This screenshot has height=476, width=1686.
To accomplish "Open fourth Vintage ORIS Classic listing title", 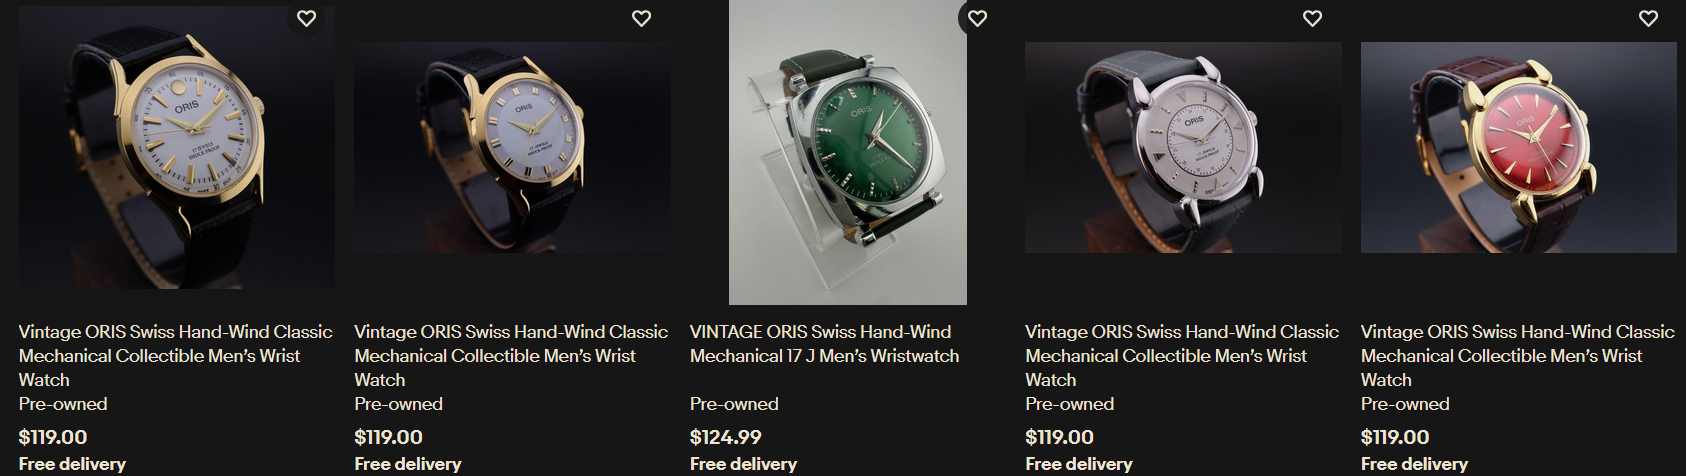I will (x=1182, y=356).
